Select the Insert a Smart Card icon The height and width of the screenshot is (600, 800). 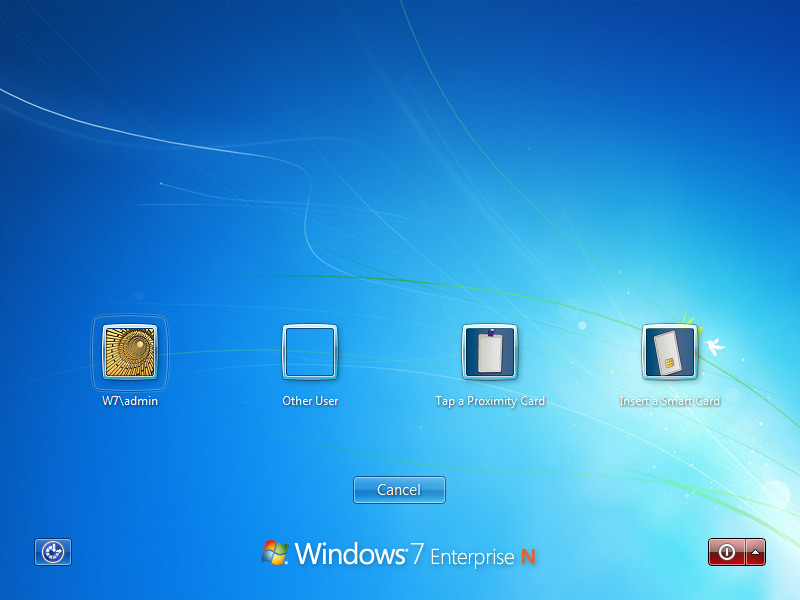tap(669, 352)
